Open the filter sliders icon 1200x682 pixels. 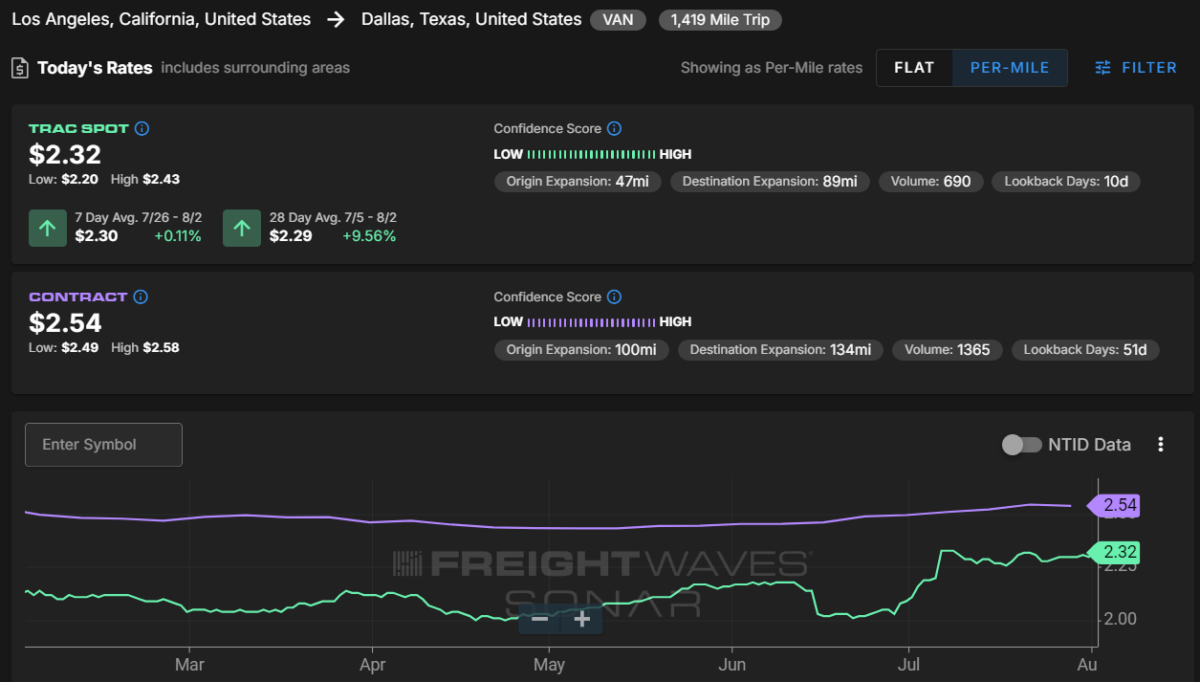[x=1103, y=68]
